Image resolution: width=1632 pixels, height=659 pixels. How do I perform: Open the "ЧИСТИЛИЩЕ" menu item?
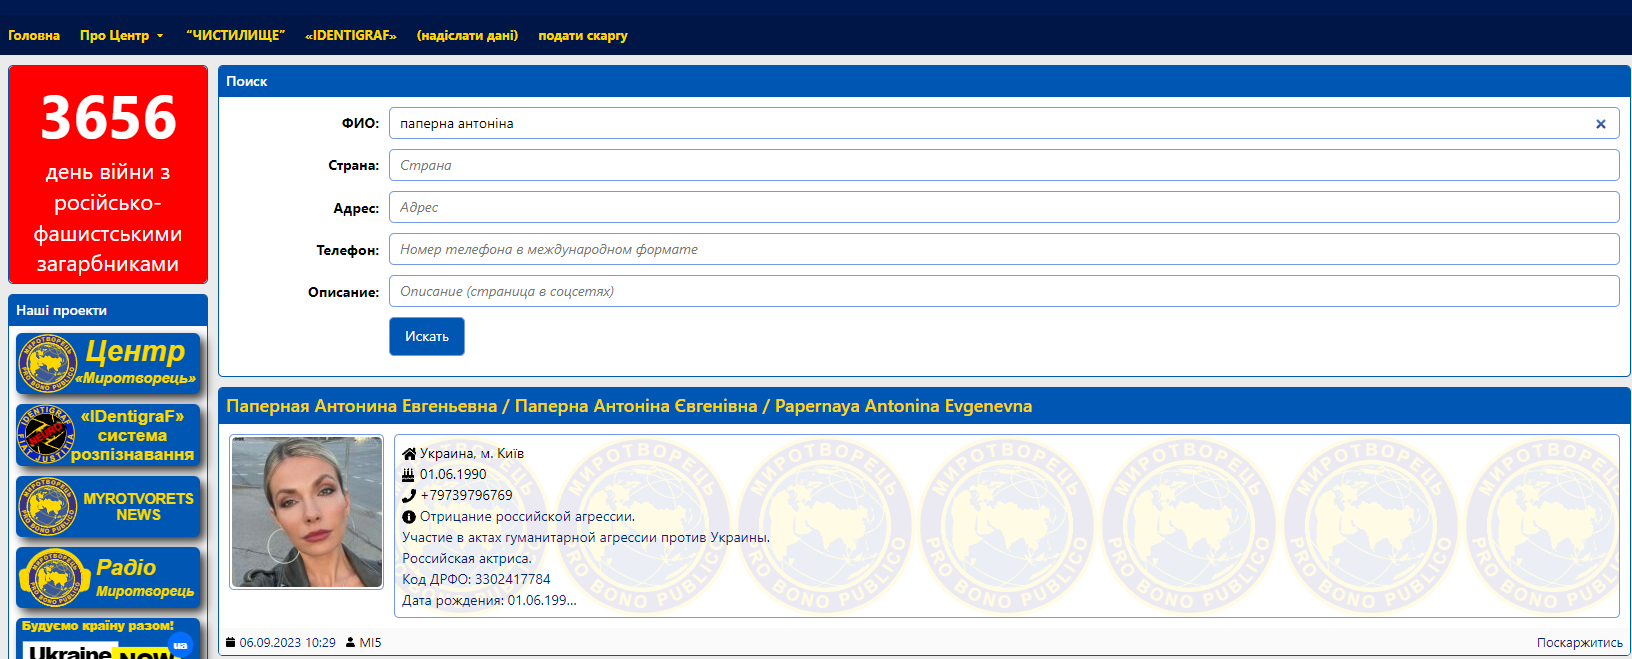point(235,36)
